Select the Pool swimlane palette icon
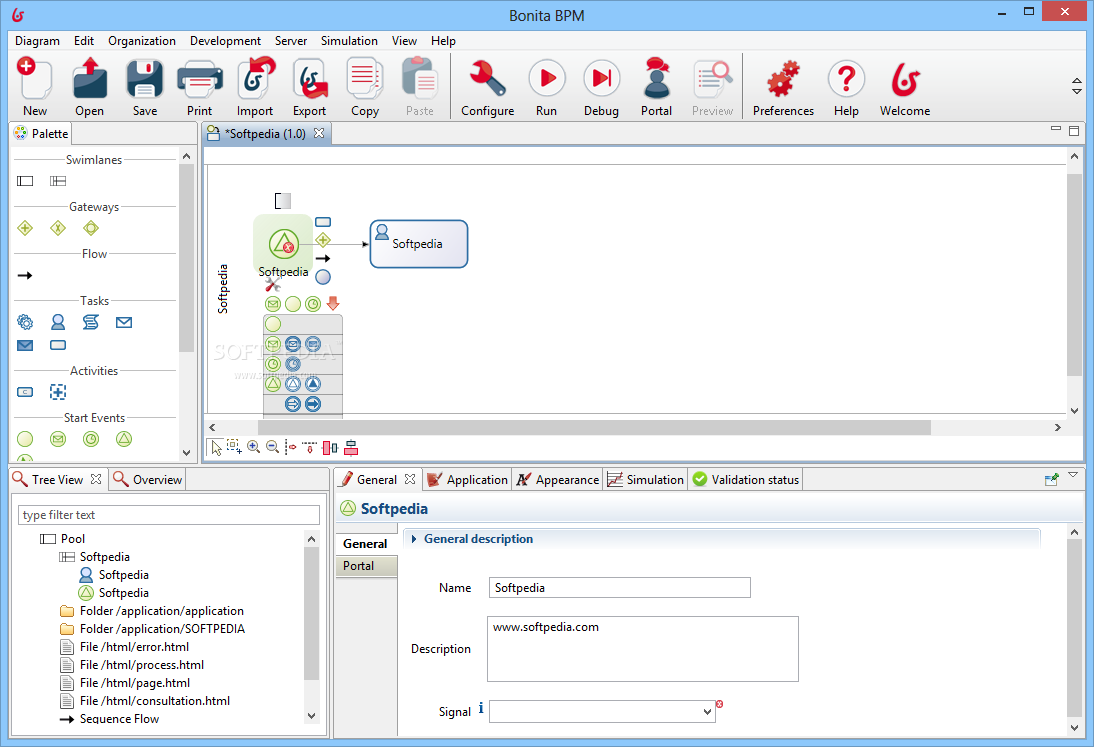This screenshot has height=747, width=1094. click(25, 181)
